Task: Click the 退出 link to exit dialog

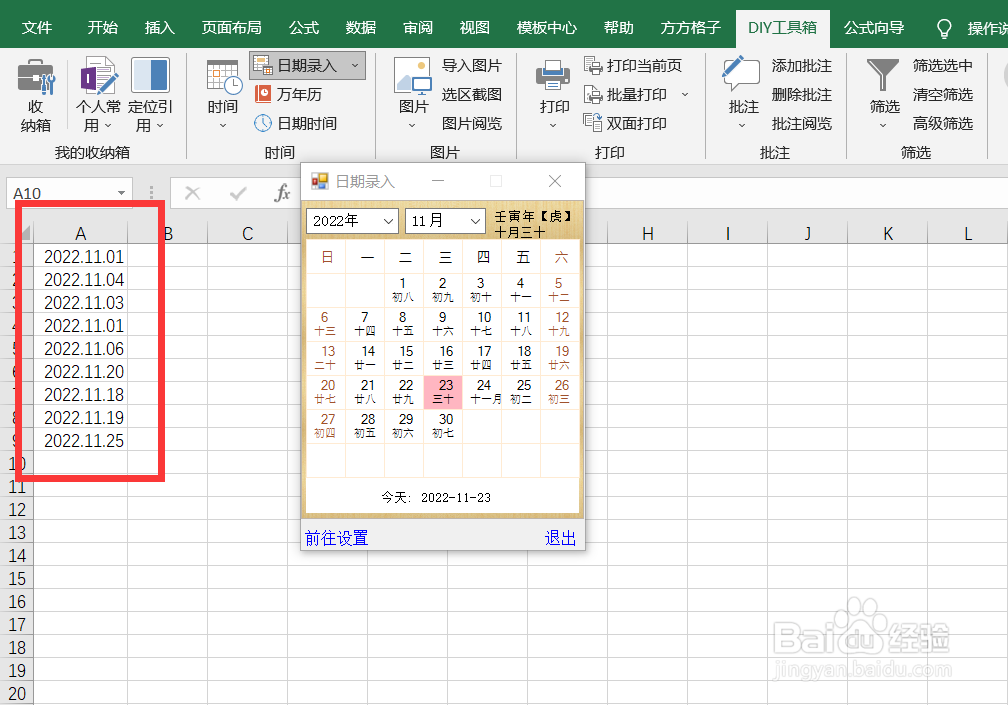Action: pyautogui.click(x=560, y=537)
